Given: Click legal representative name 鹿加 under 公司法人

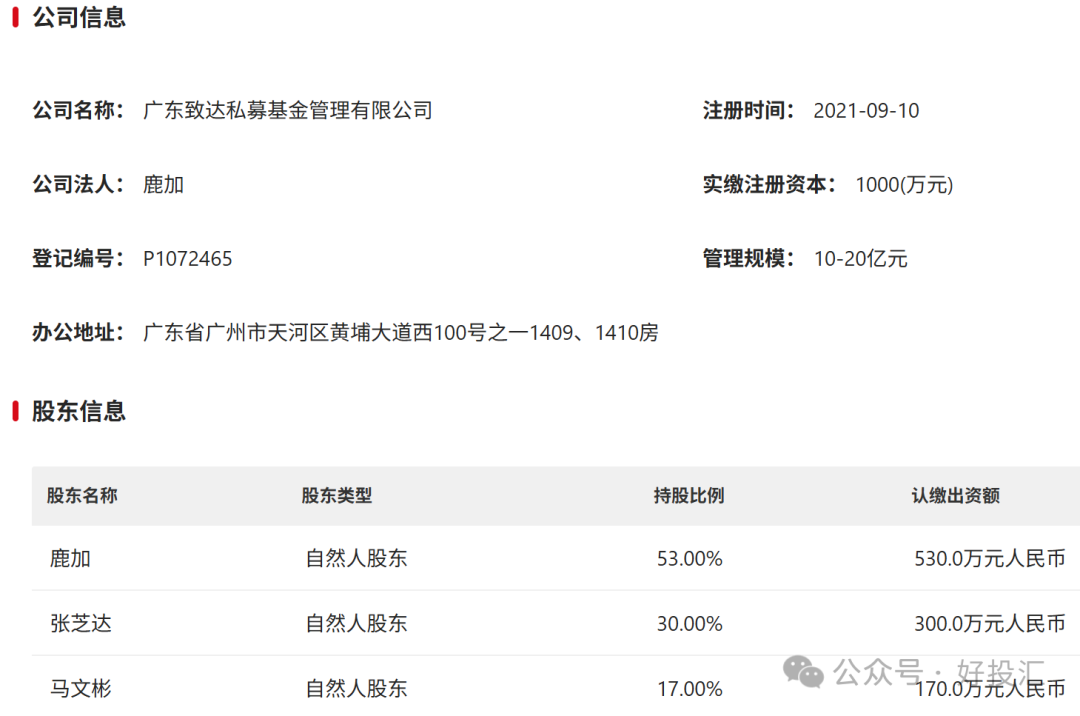Looking at the screenshot, I should 164,184.
